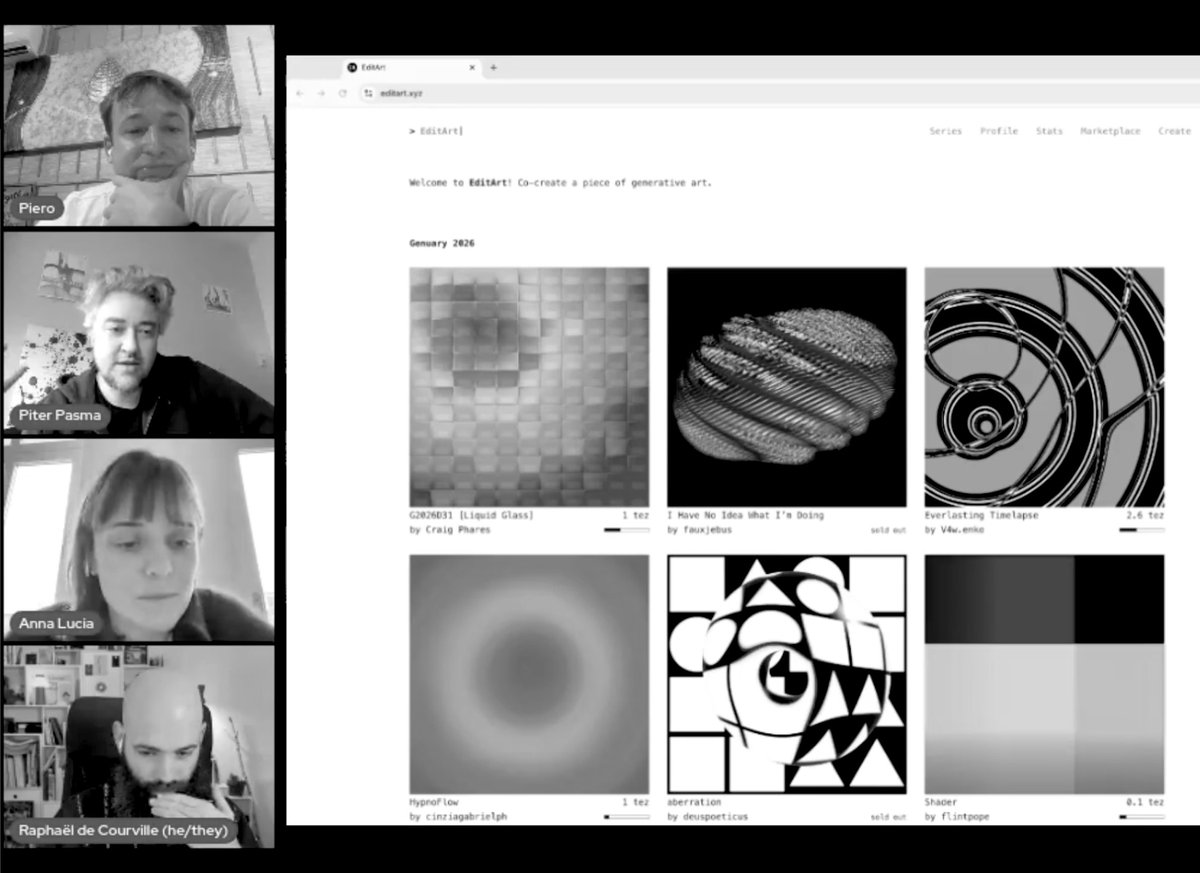Click the 0.1 tez price label

coord(1145,802)
